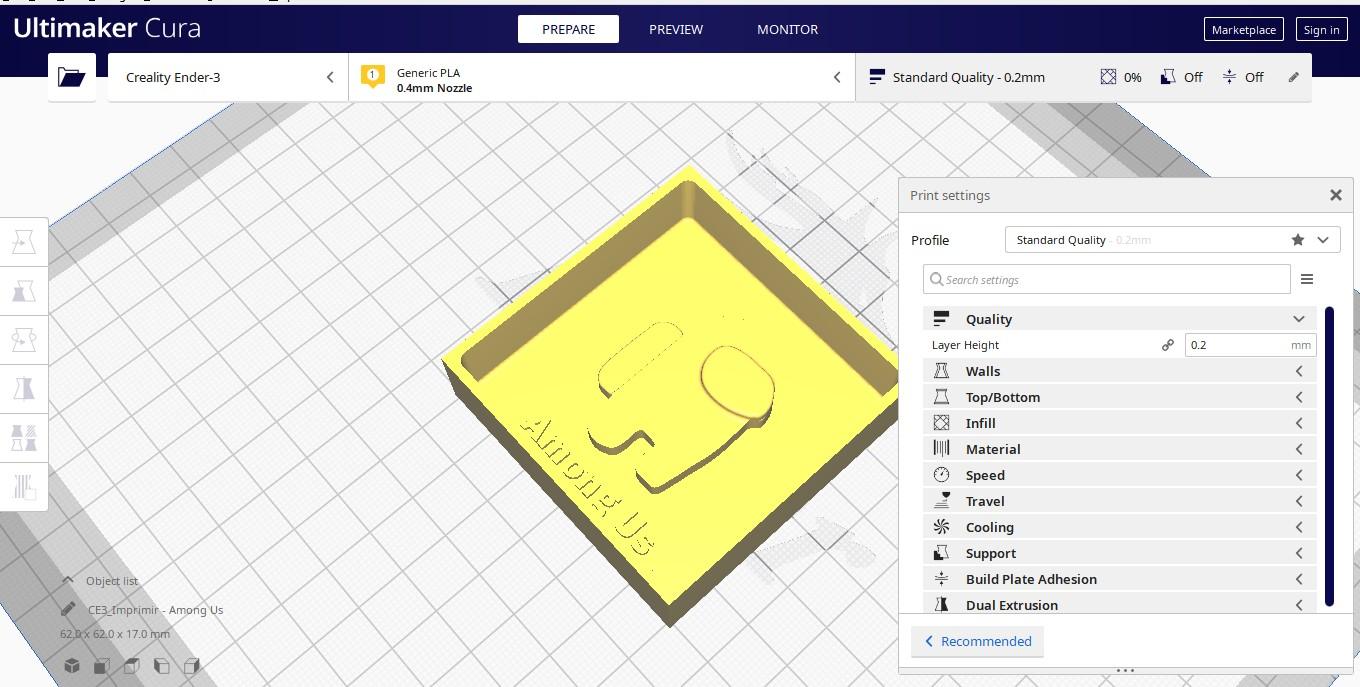Select the Move tool in left toolbar

[x=24, y=243]
